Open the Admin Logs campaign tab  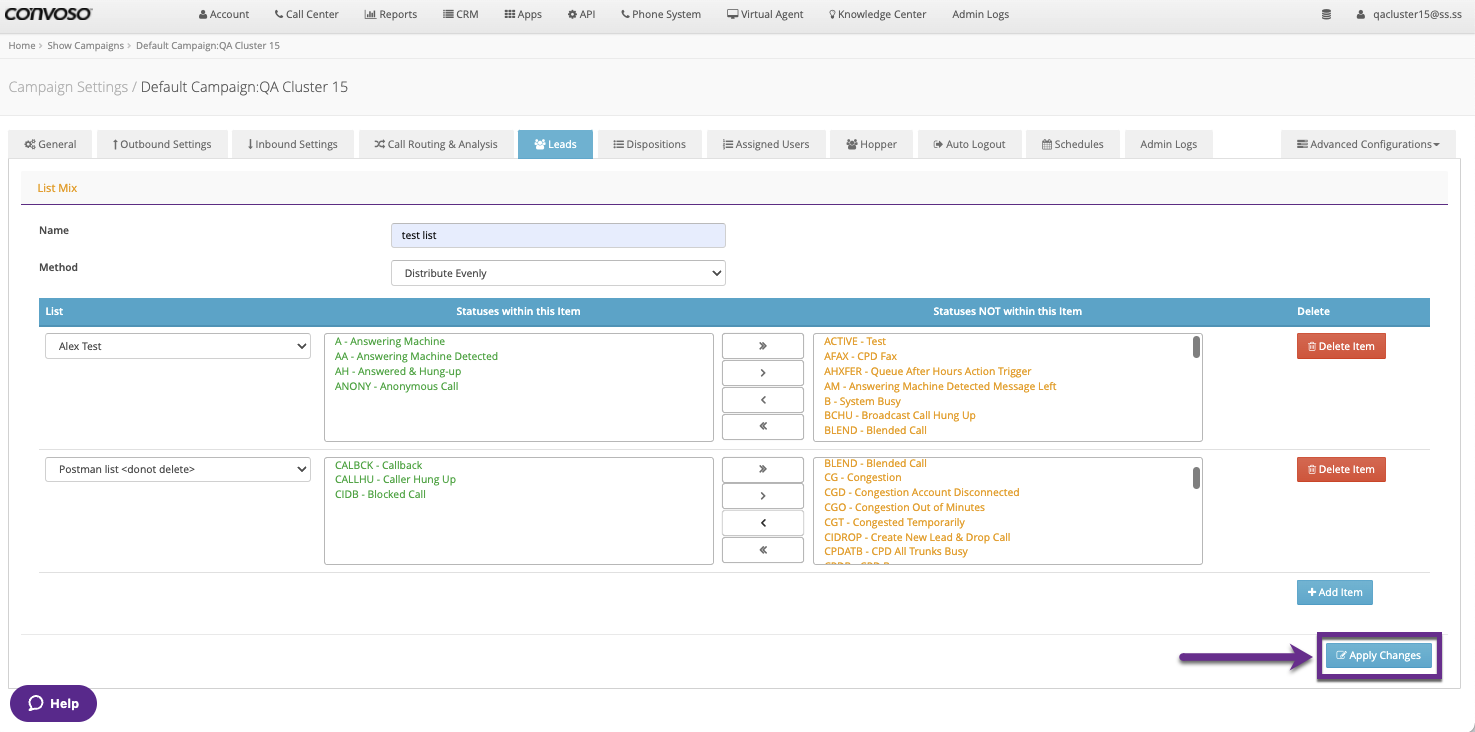point(1168,144)
